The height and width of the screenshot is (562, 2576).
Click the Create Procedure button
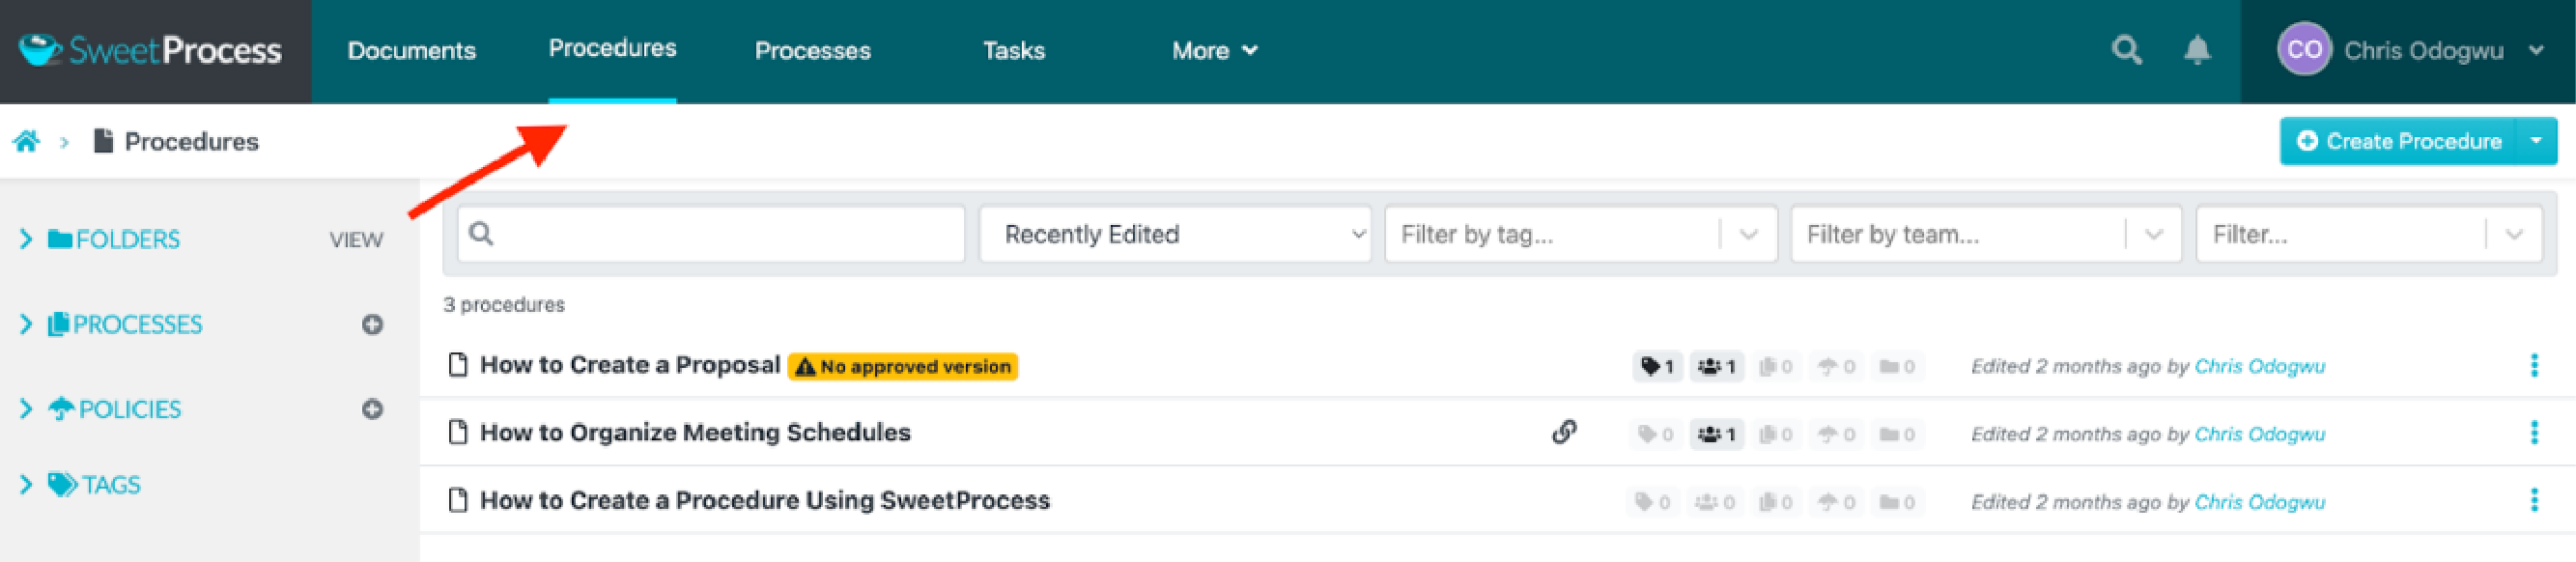pyautogui.click(x=2399, y=141)
